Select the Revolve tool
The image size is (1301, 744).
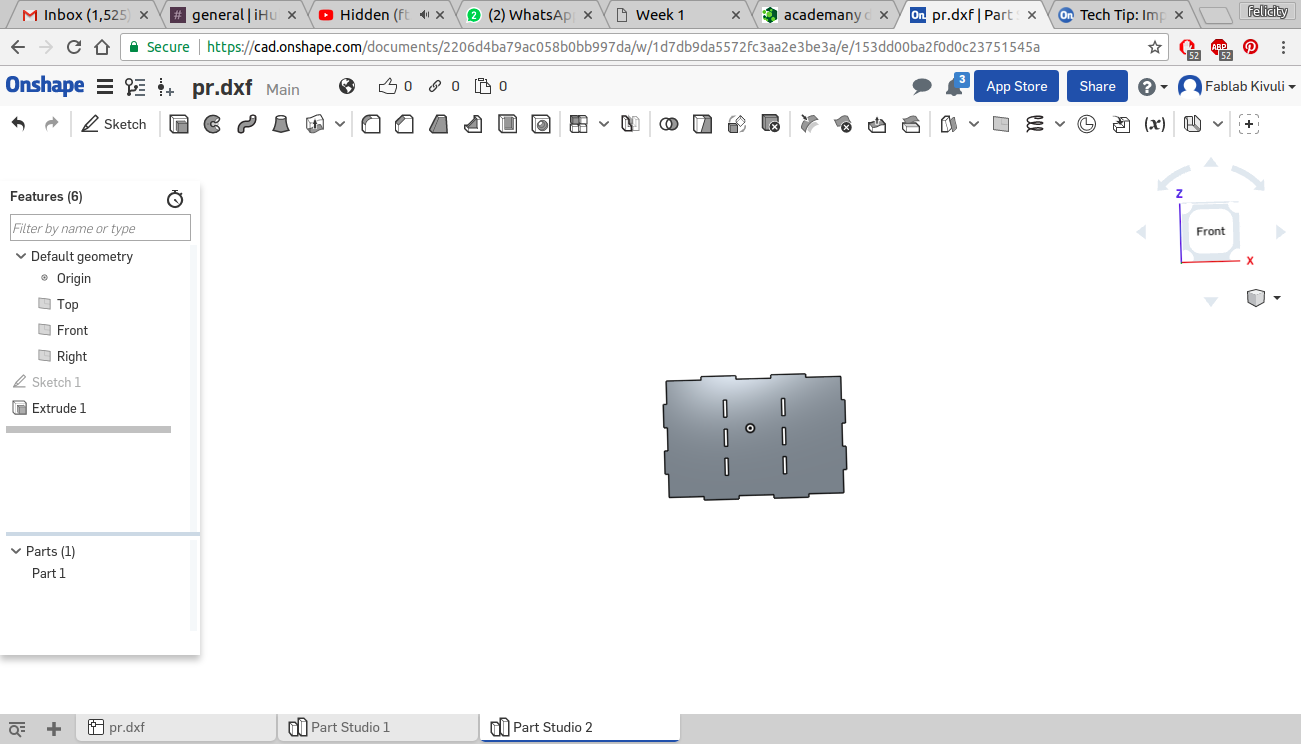[212, 124]
